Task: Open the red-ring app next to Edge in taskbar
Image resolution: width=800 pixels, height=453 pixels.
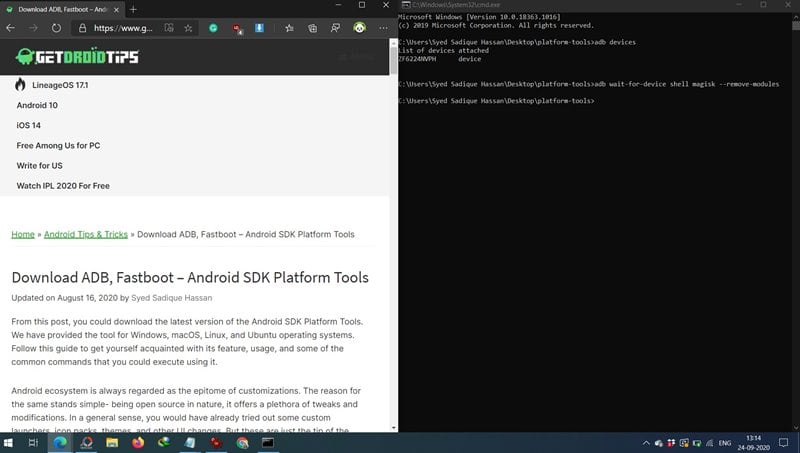Action: [86, 443]
